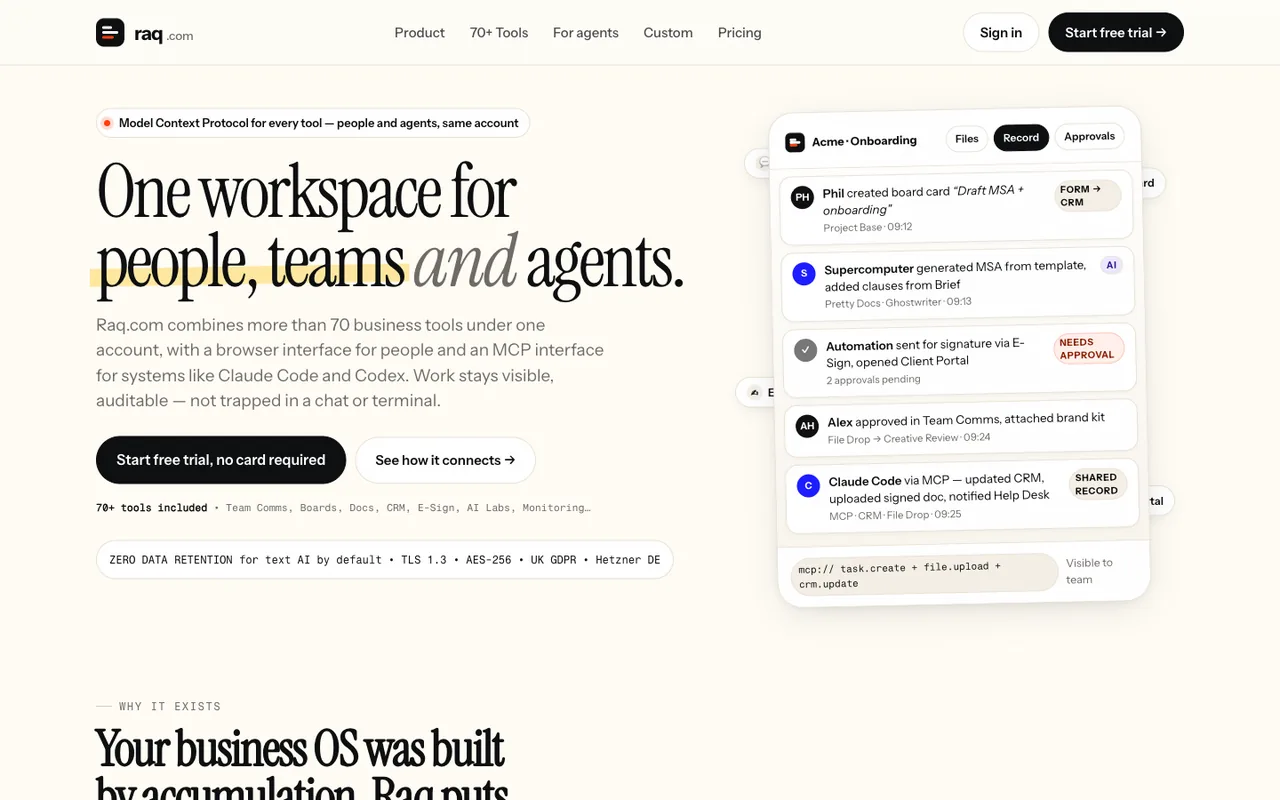1280x800 pixels.
Task: Click the PH avatar for Phil
Action: (x=802, y=198)
